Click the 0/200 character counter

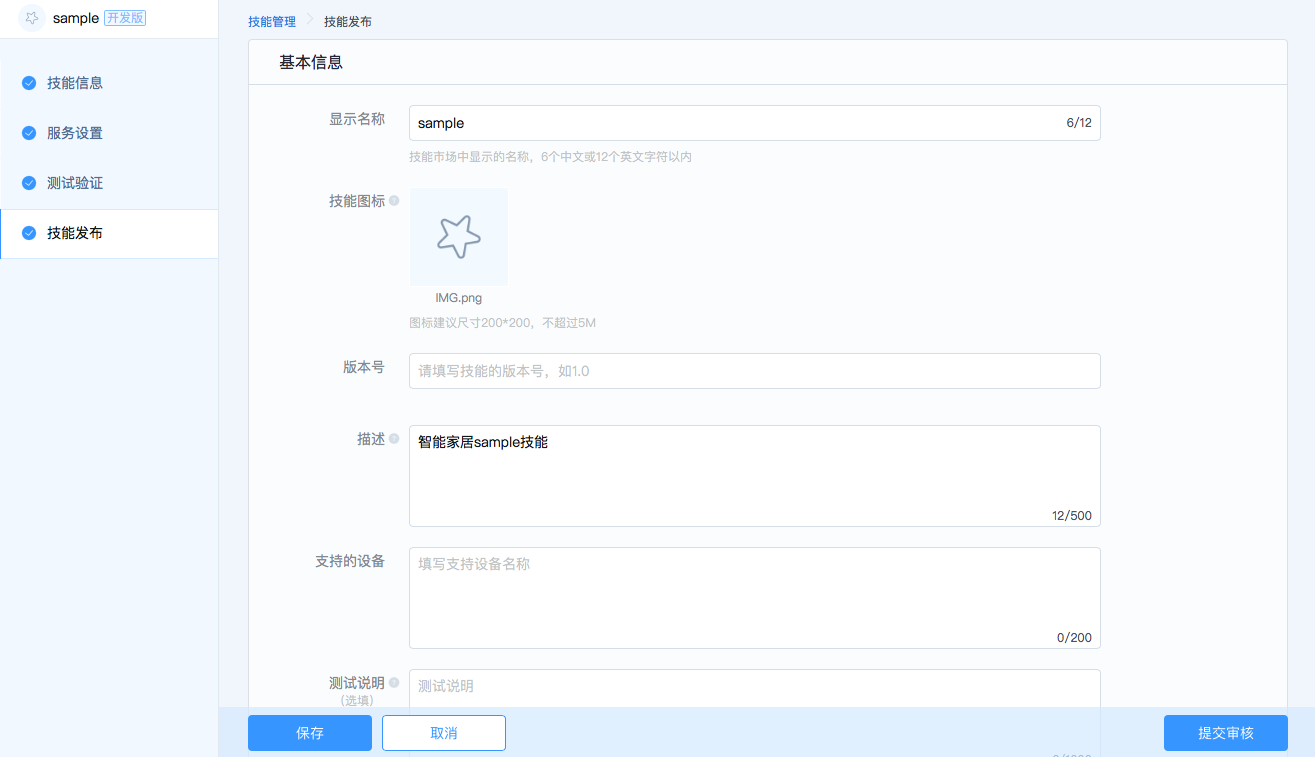tap(1074, 638)
